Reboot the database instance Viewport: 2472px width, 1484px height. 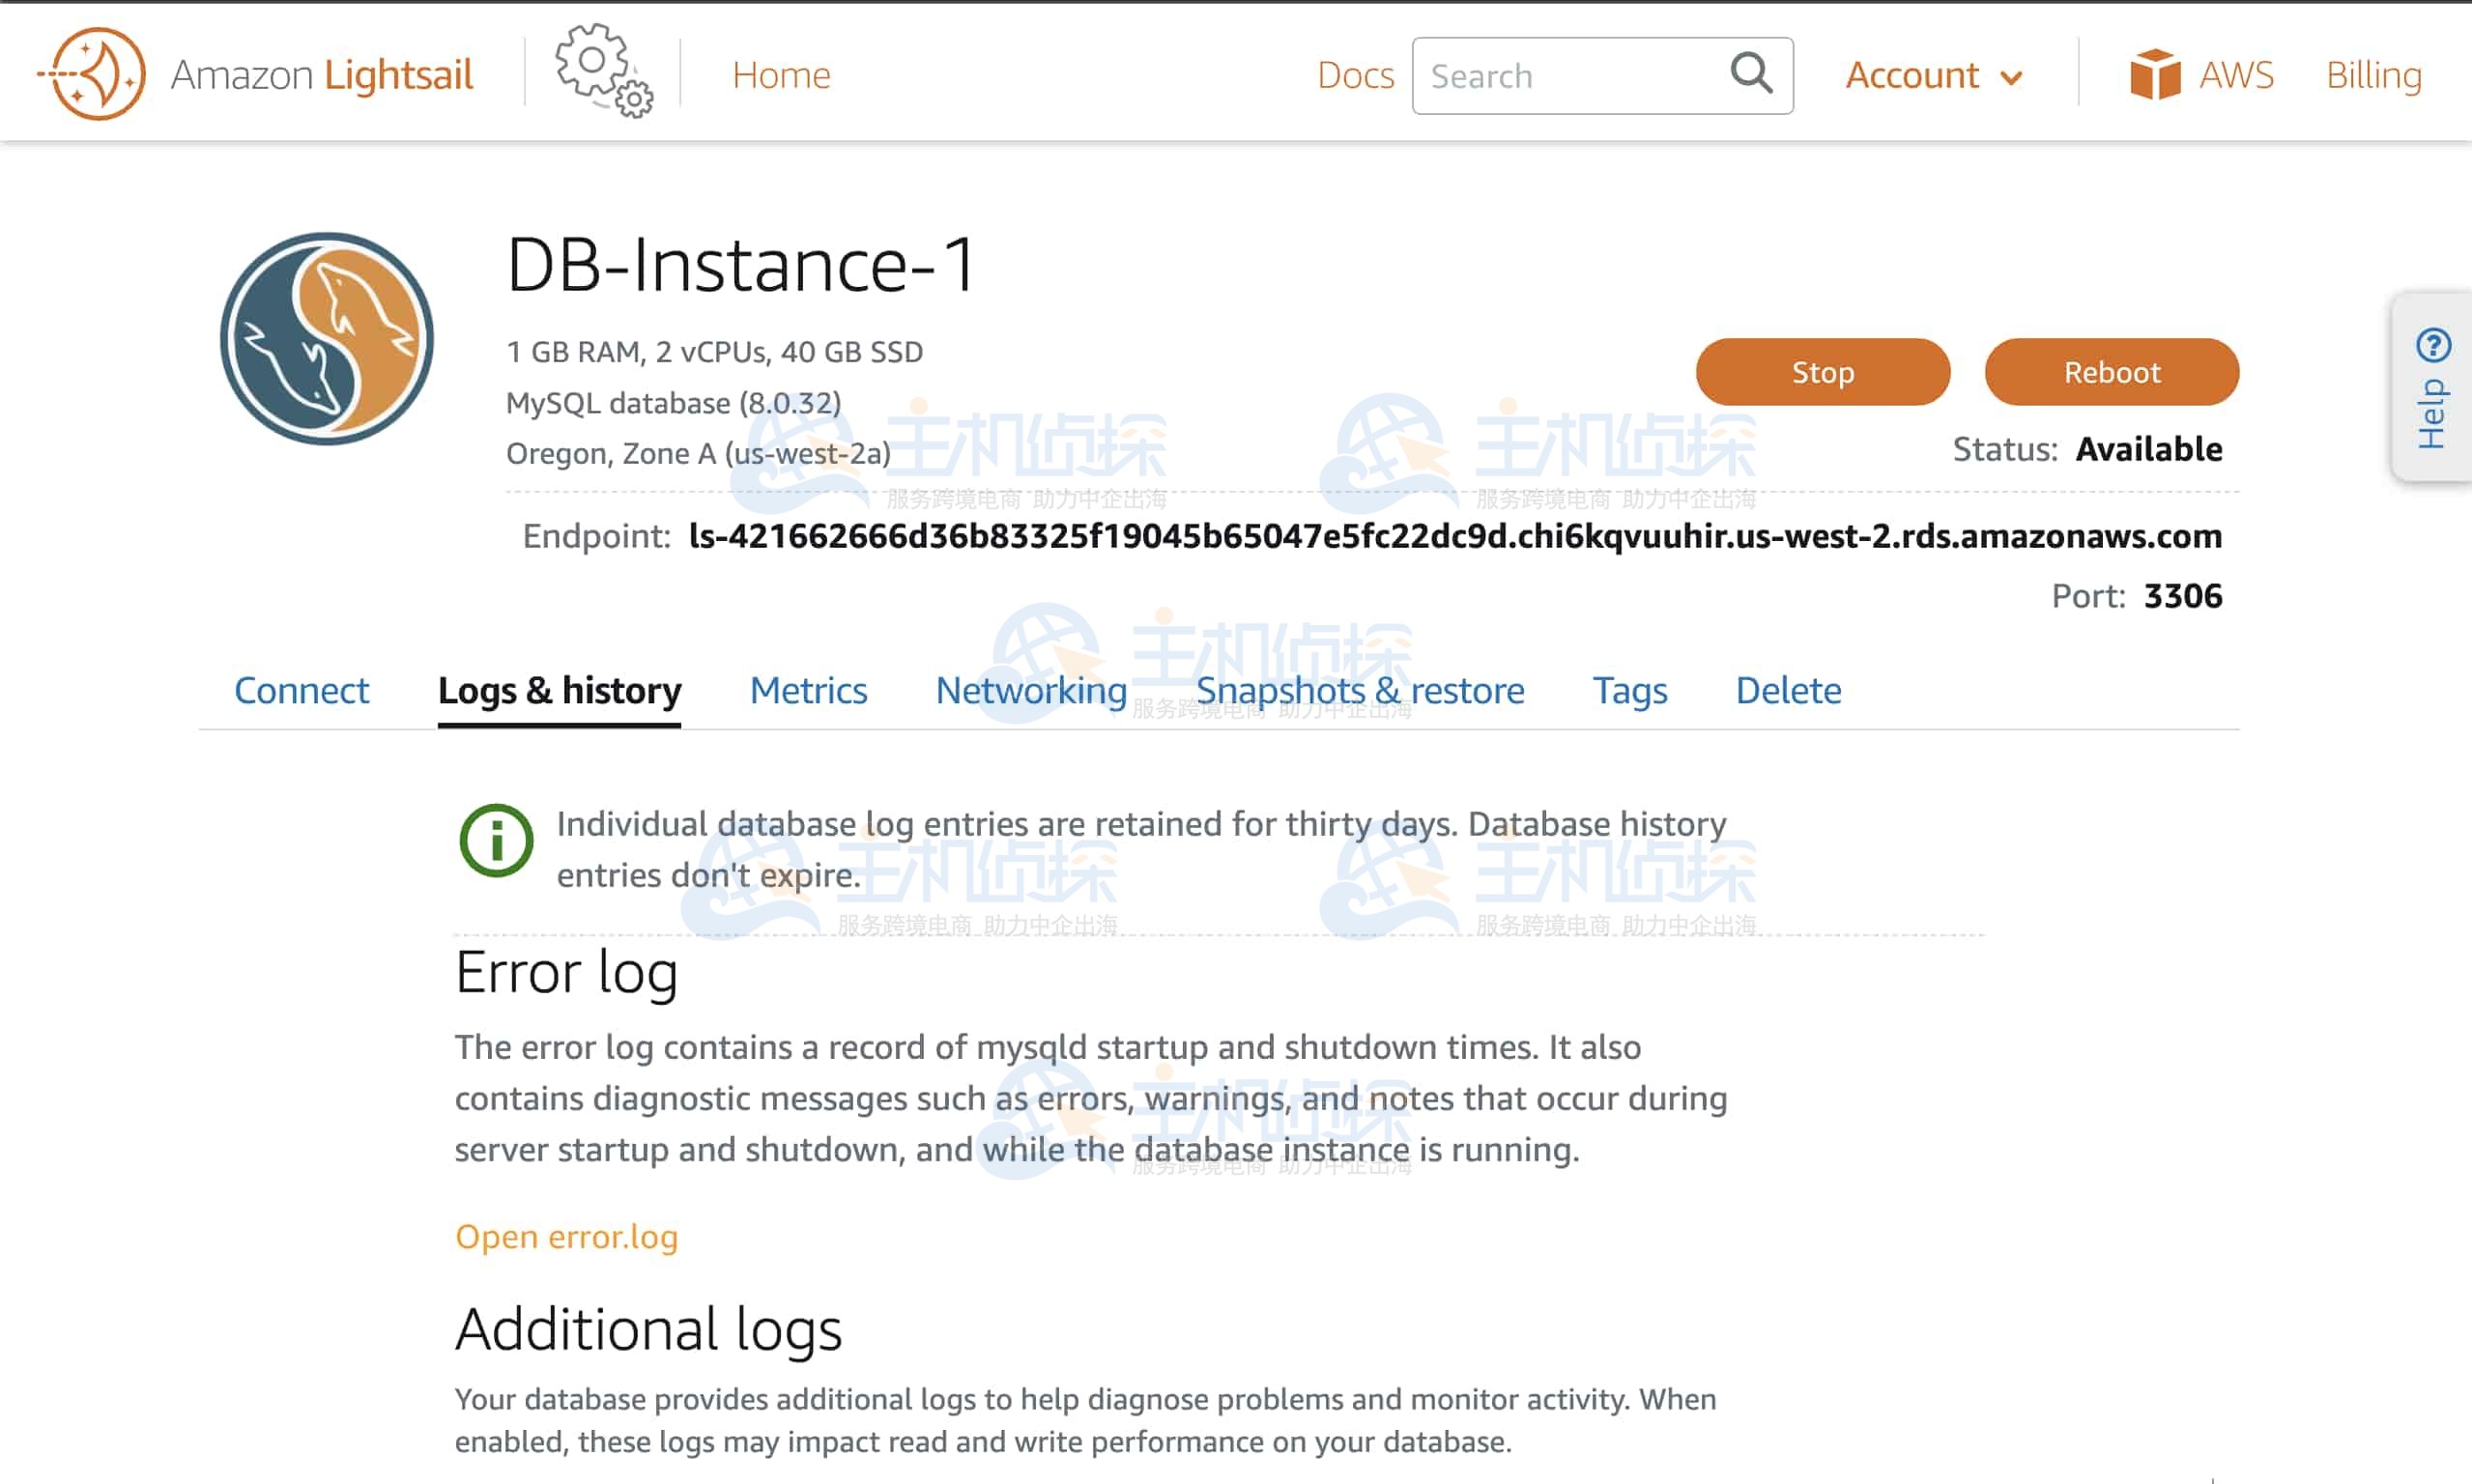(2111, 372)
